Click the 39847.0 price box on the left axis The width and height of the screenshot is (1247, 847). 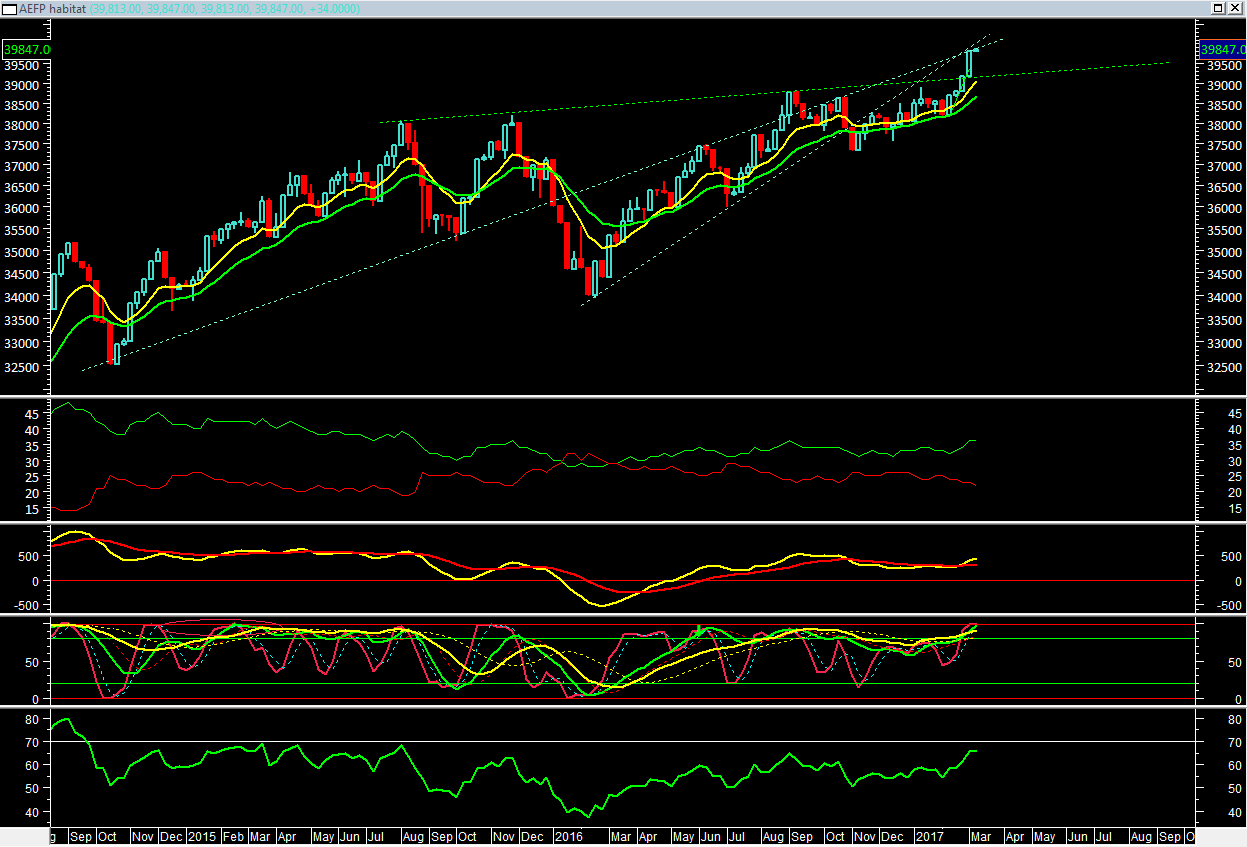26,47
